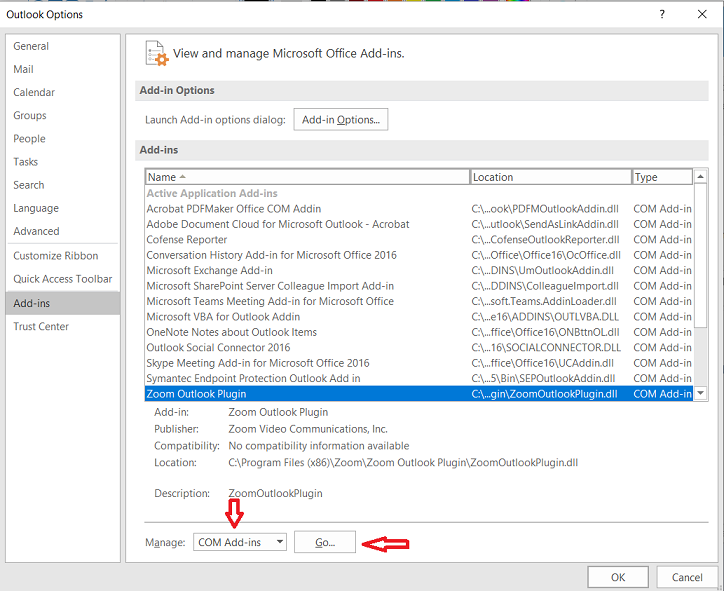
Task: Close the Outlook Options dialog
Action: (x=701, y=14)
